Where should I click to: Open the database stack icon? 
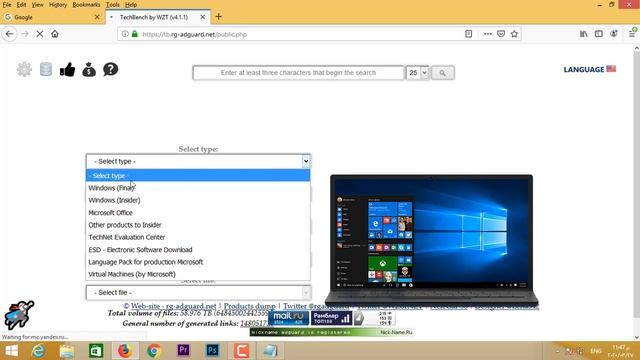(x=46, y=69)
